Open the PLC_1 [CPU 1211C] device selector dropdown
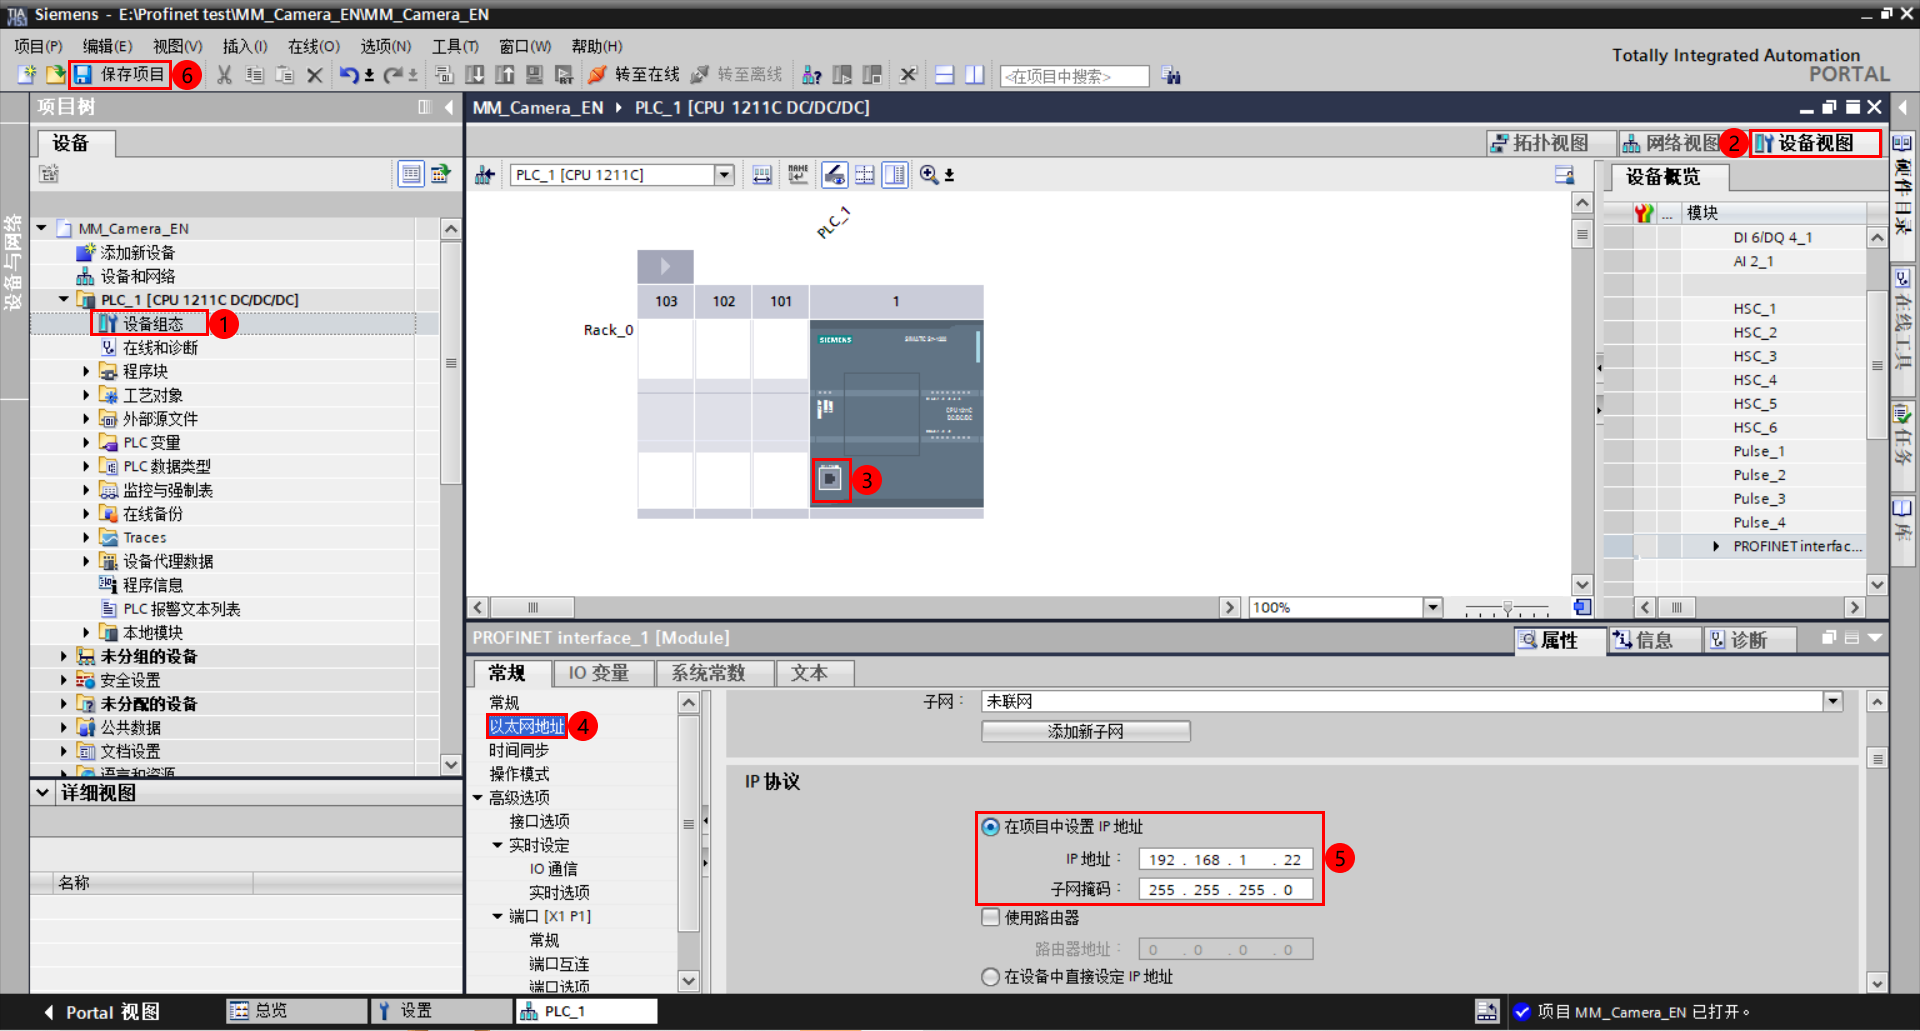The height and width of the screenshot is (1031, 1920). 724,174
